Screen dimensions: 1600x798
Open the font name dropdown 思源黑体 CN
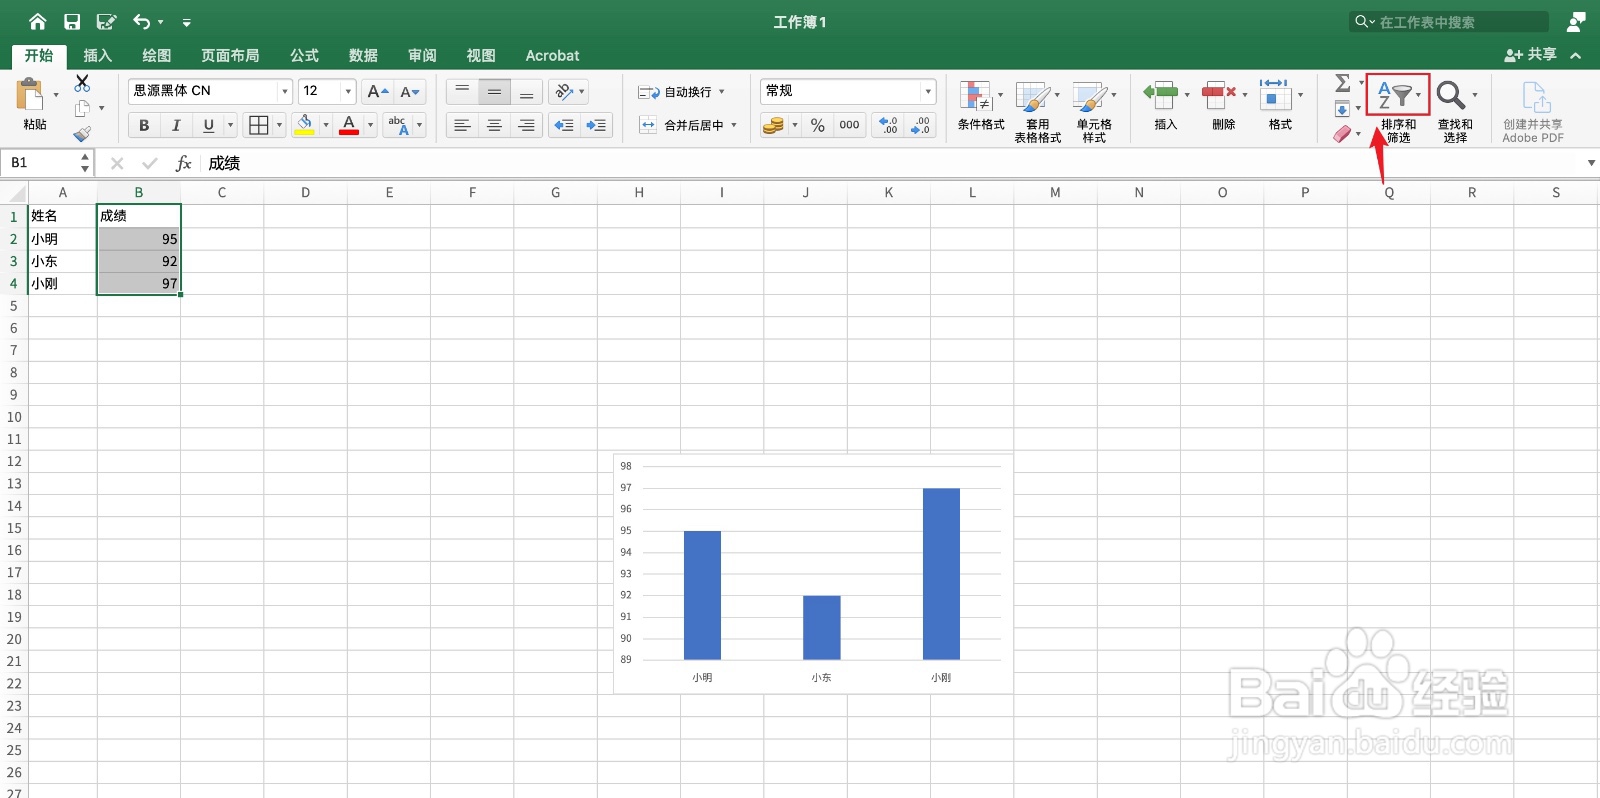tap(284, 91)
